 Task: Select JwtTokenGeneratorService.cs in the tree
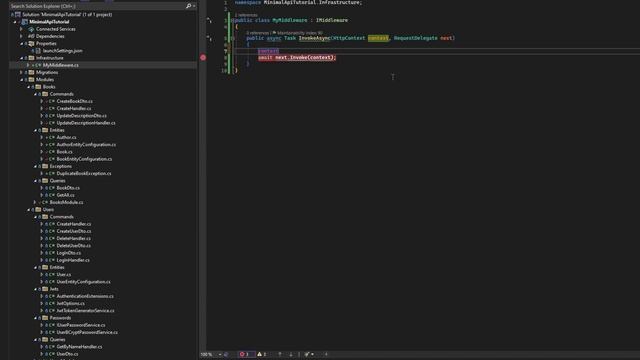coord(85,311)
